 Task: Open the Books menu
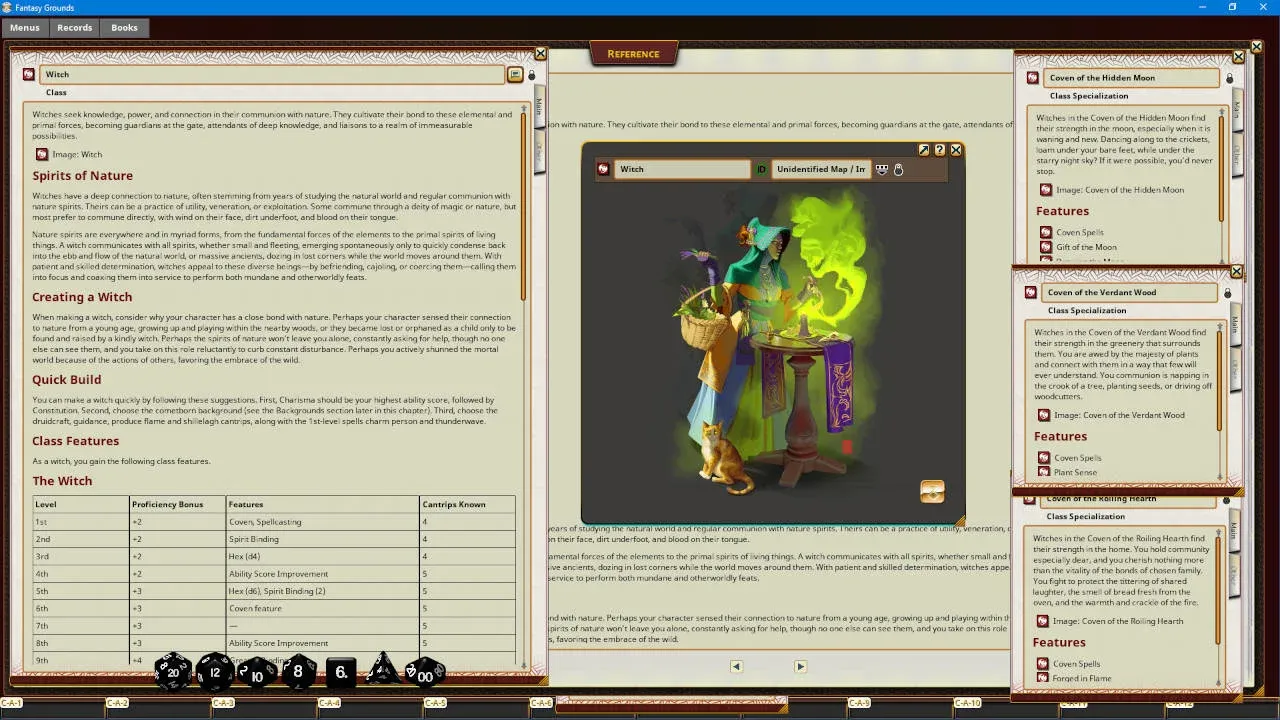pyautogui.click(x=125, y=28)
